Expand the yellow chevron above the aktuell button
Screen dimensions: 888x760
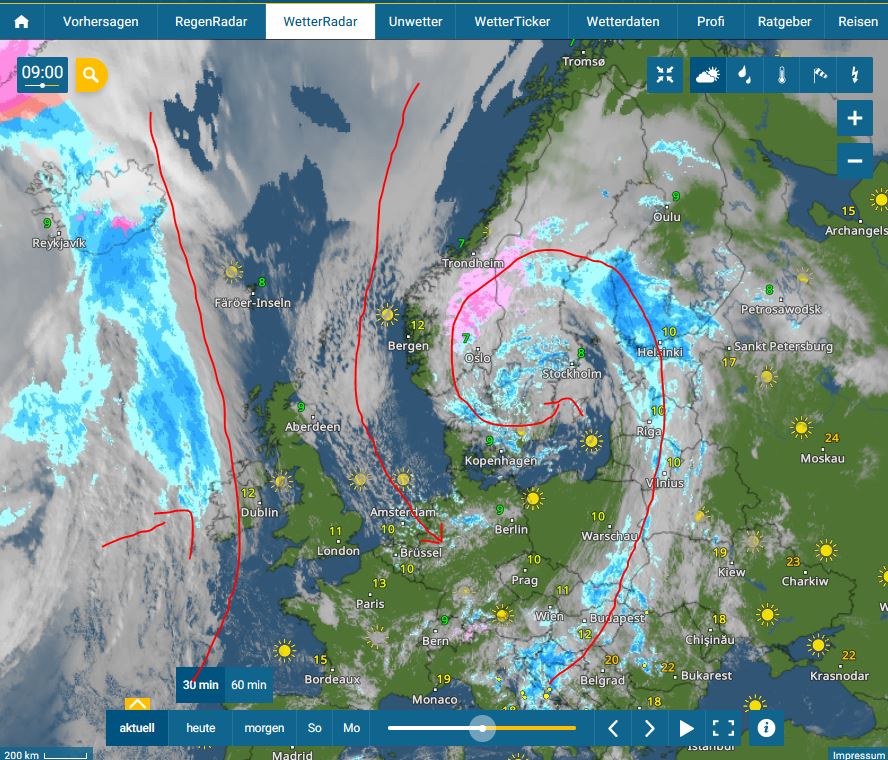(x=137, y=704)
